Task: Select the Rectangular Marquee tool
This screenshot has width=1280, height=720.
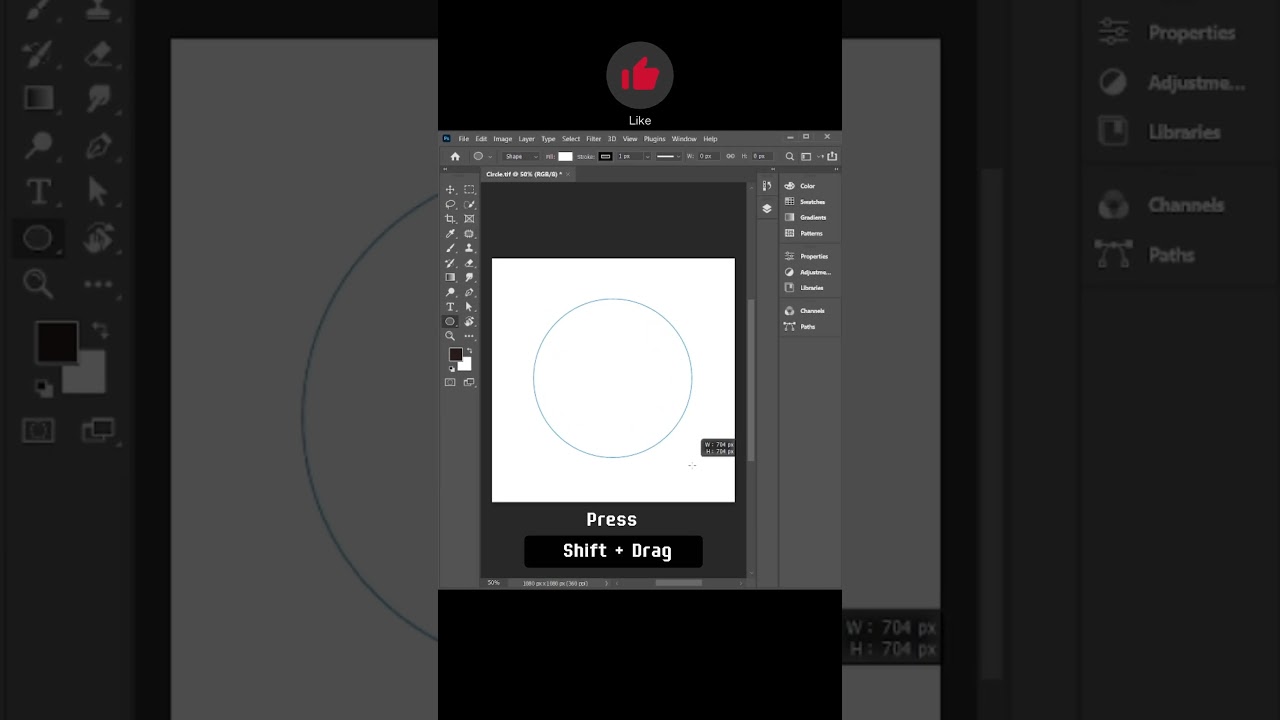Action: 469,190
